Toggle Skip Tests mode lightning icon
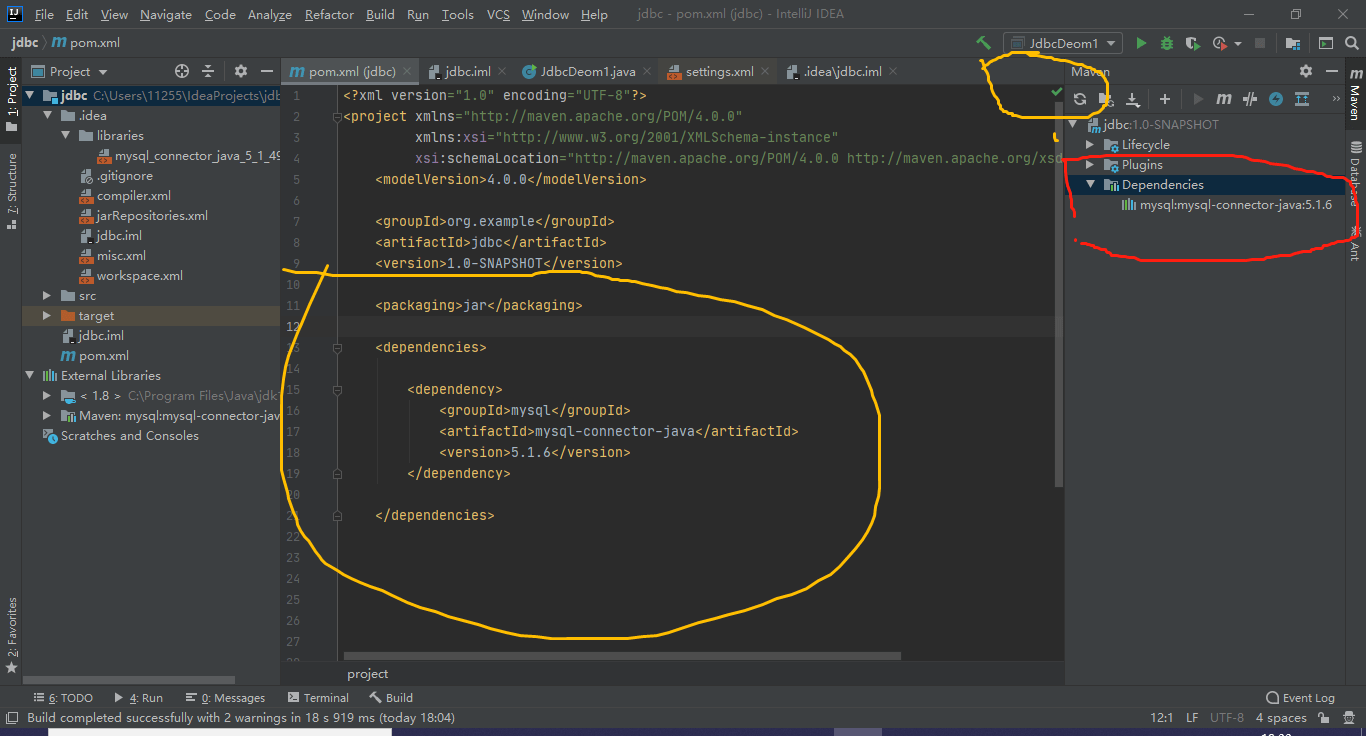This screenshot has width=1366, height=736. point(1276,99)
